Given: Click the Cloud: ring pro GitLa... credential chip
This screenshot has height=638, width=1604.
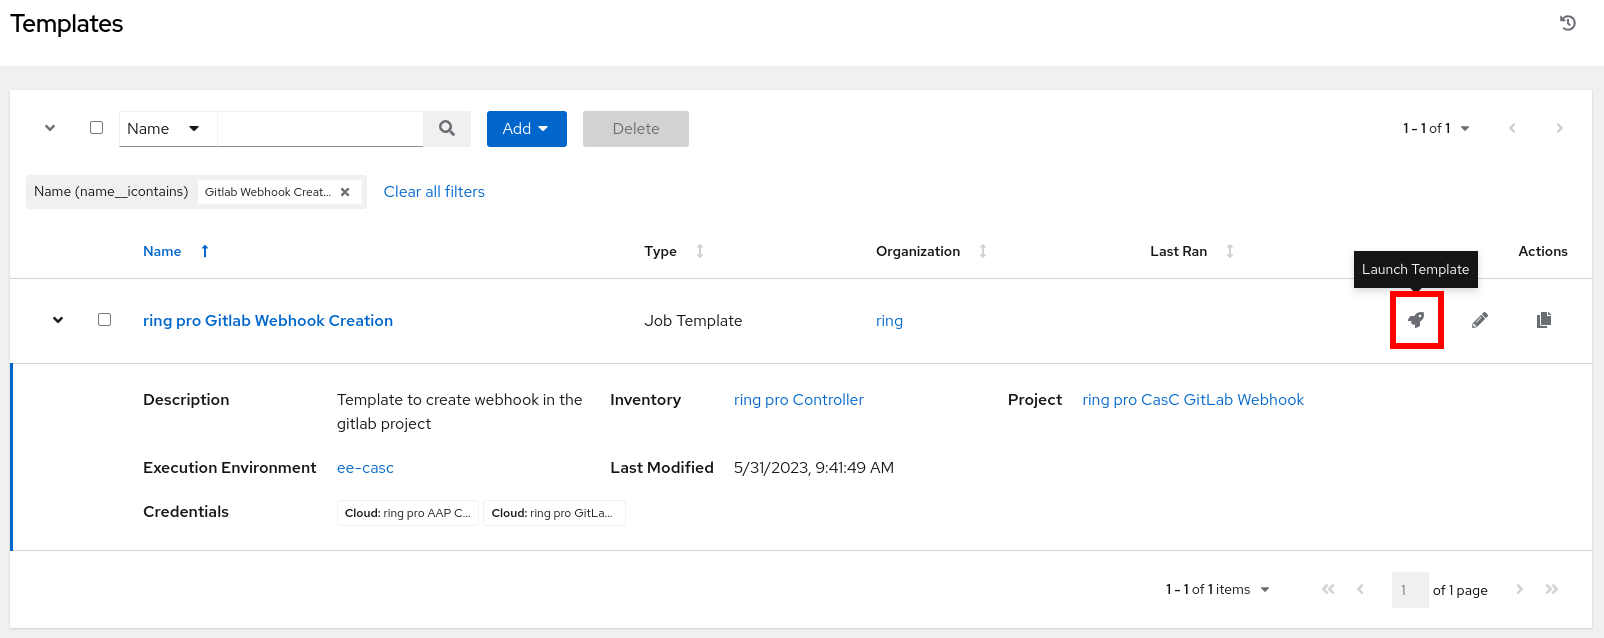Looking at the screenshot, I should pyautogui.click(x=554, y=513).
